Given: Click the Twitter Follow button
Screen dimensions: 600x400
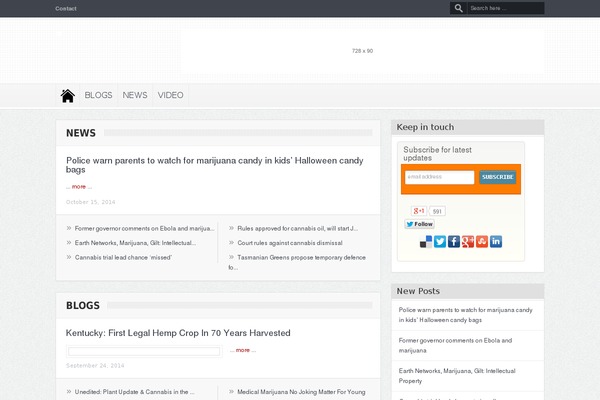Looking at the screenshot, I should [x=419, y=224].
